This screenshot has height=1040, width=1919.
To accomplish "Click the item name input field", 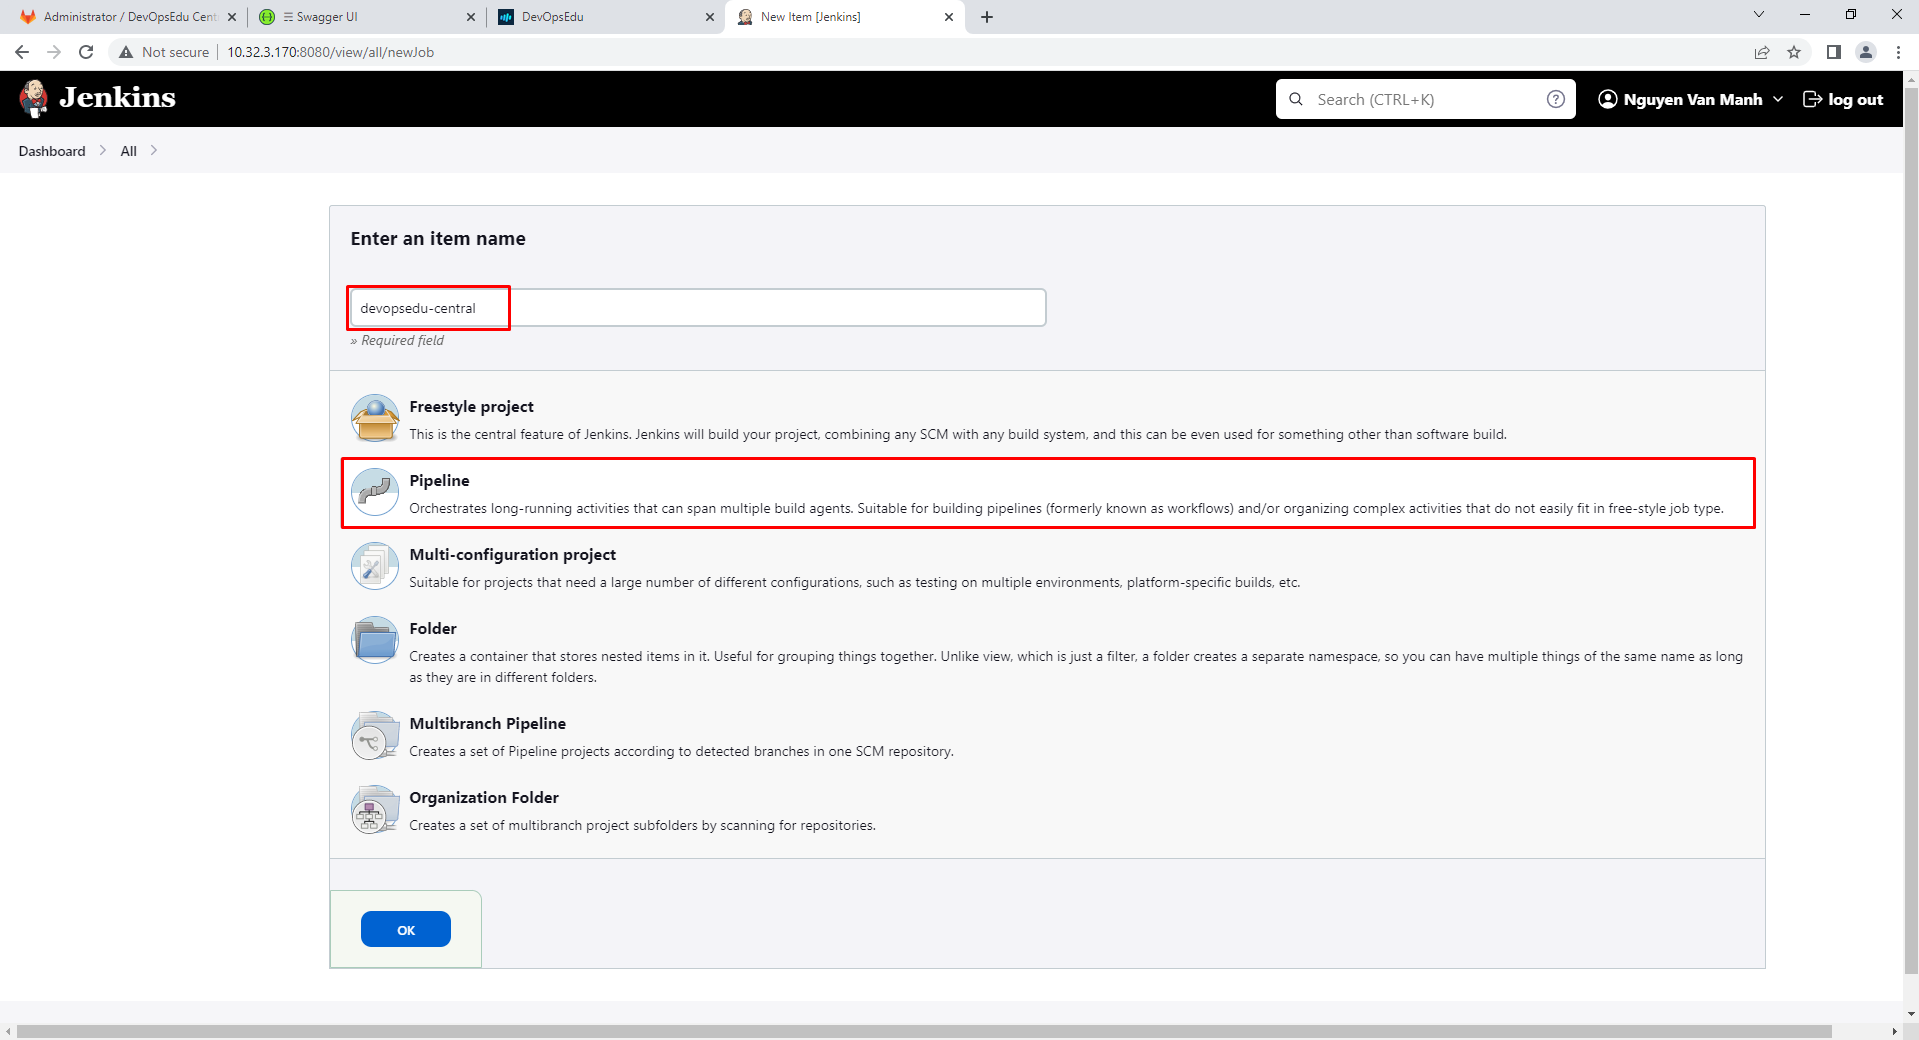I will (698, 308).
